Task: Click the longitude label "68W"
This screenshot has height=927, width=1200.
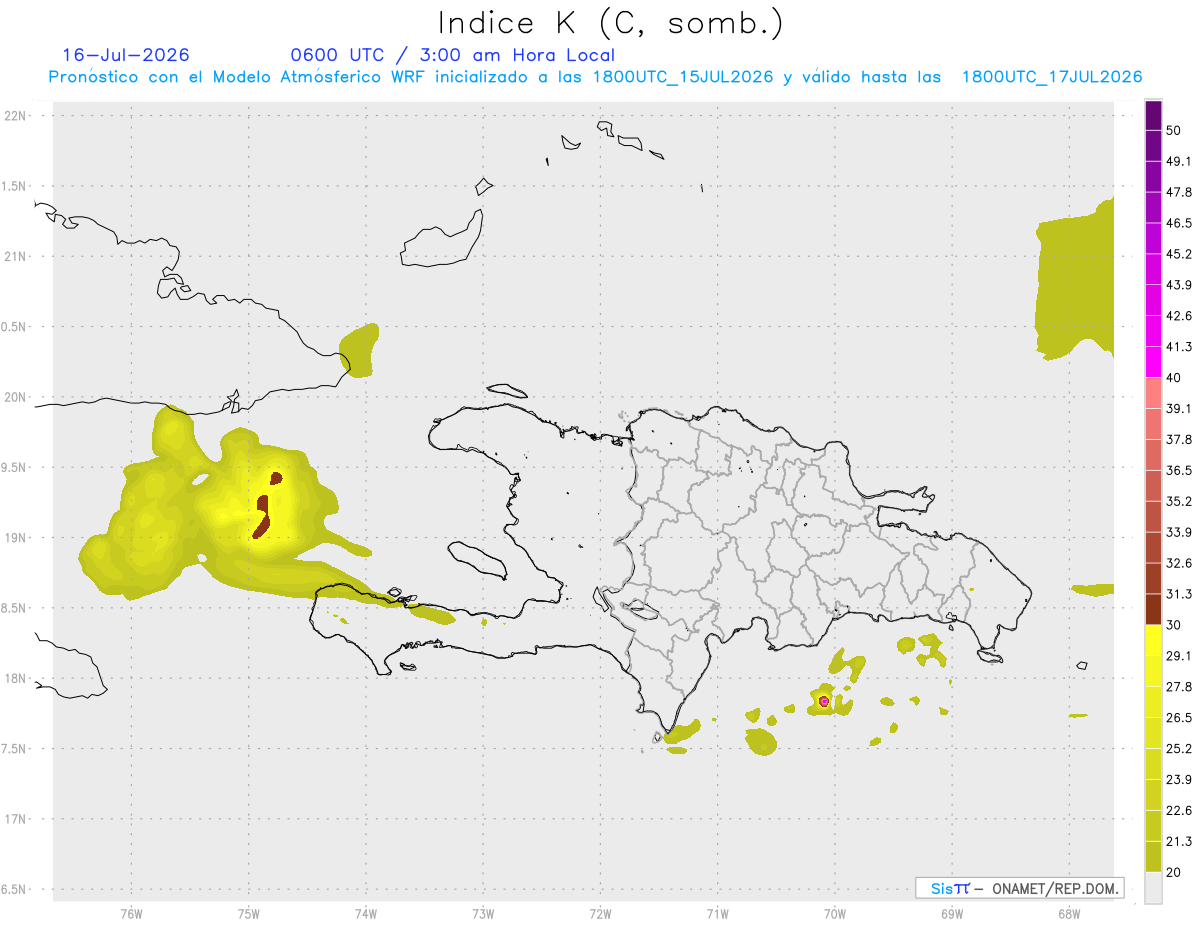Action: coord(1068,915)
